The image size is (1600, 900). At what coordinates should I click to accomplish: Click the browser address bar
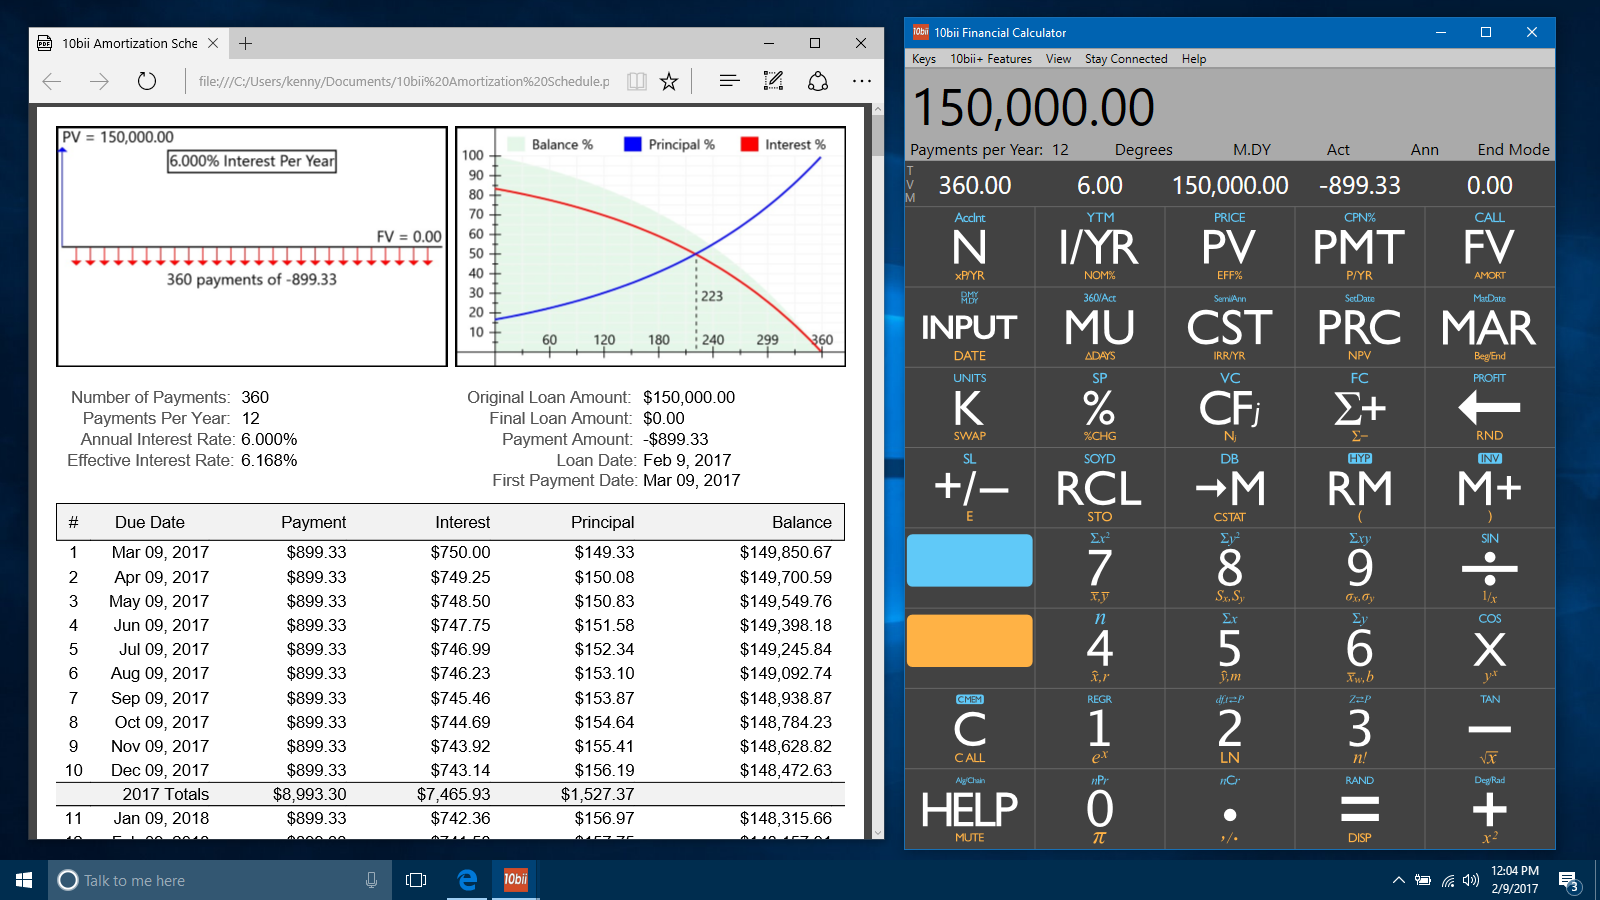point(400,81)
